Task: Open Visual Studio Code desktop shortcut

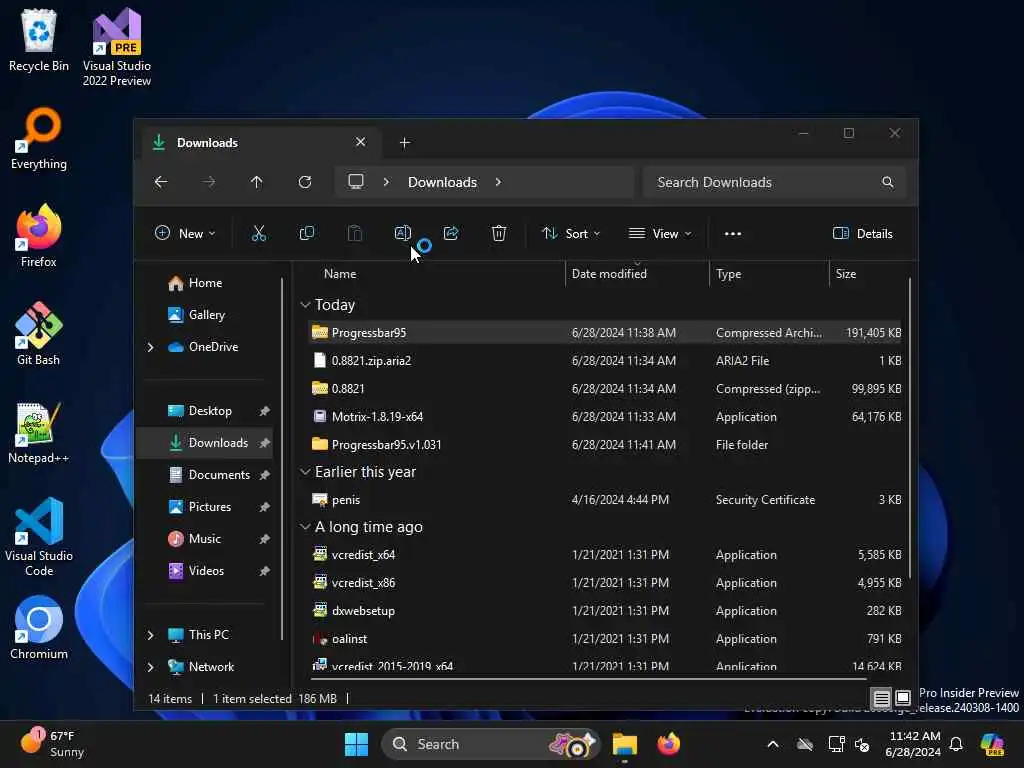Action: click(39, 537)
